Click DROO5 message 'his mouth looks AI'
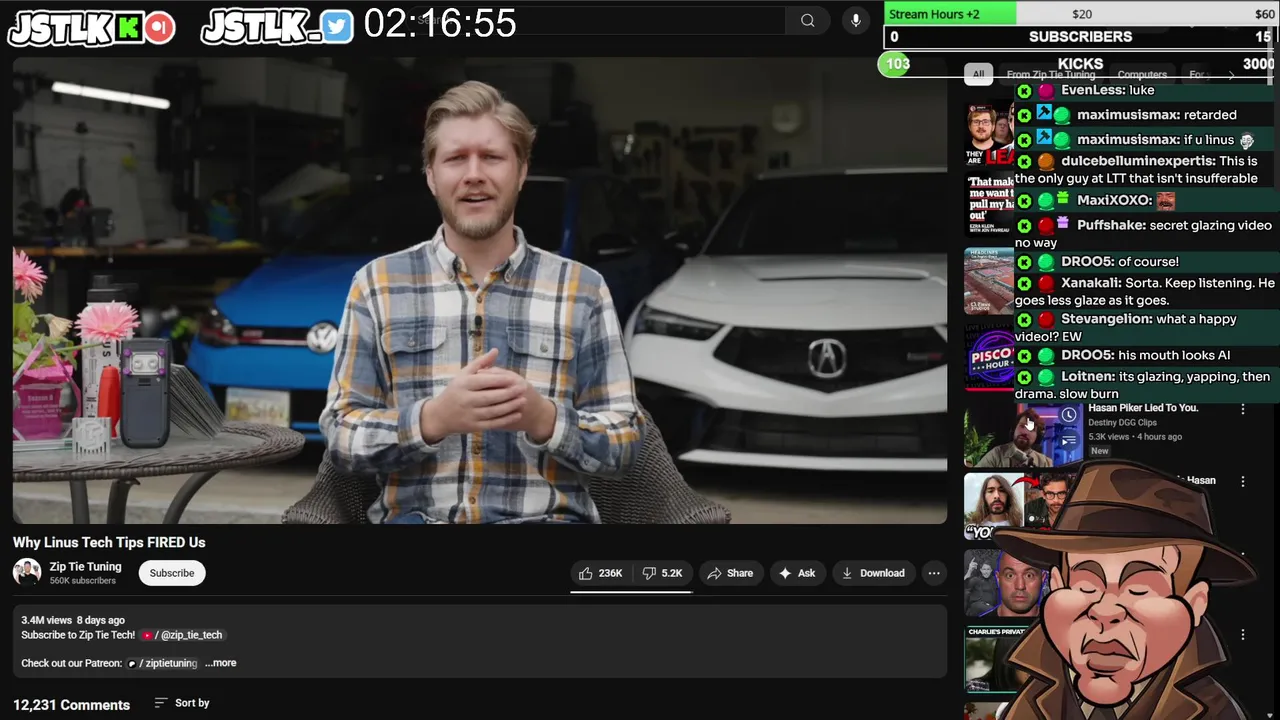Image resolution: width=1280 pixels, height=720 pixels. click(1123, 355)
